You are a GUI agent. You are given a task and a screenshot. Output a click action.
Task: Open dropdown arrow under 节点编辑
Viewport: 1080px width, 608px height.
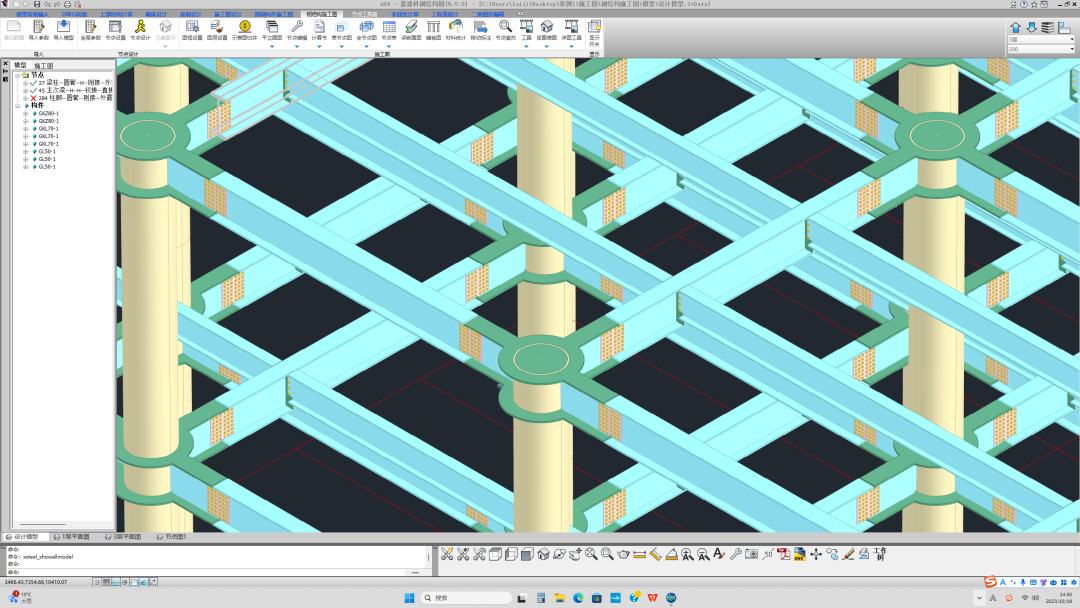click(297, 46)
